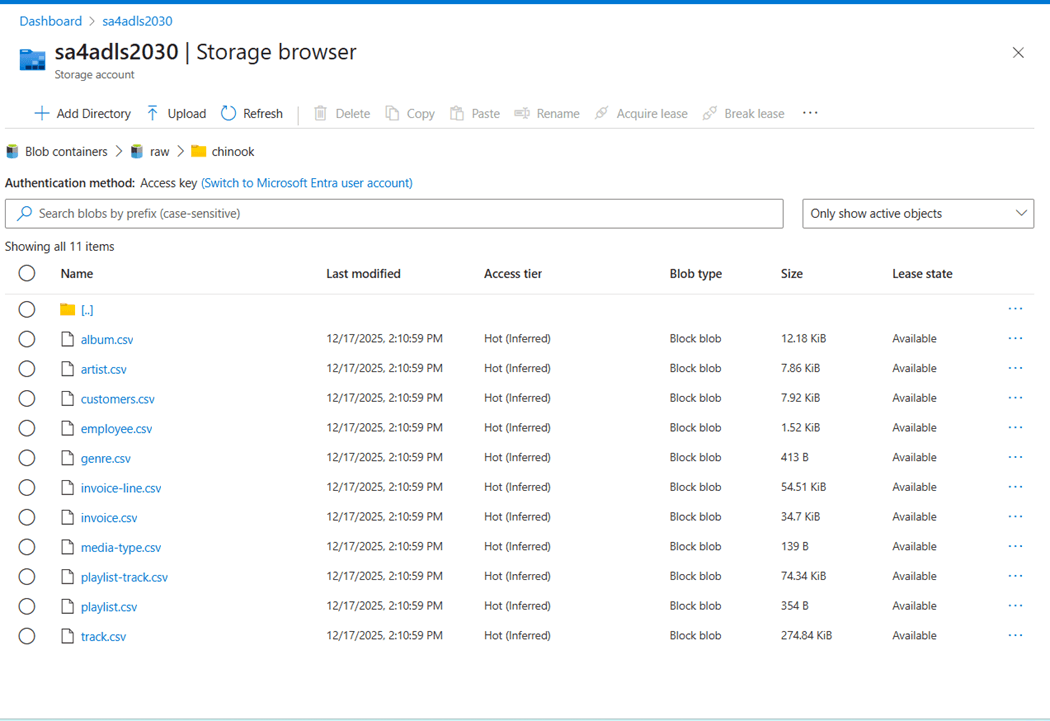1050x721 pixels.
Task: Click Switch to Microsoft Entra user account
Action: point(307,183)
